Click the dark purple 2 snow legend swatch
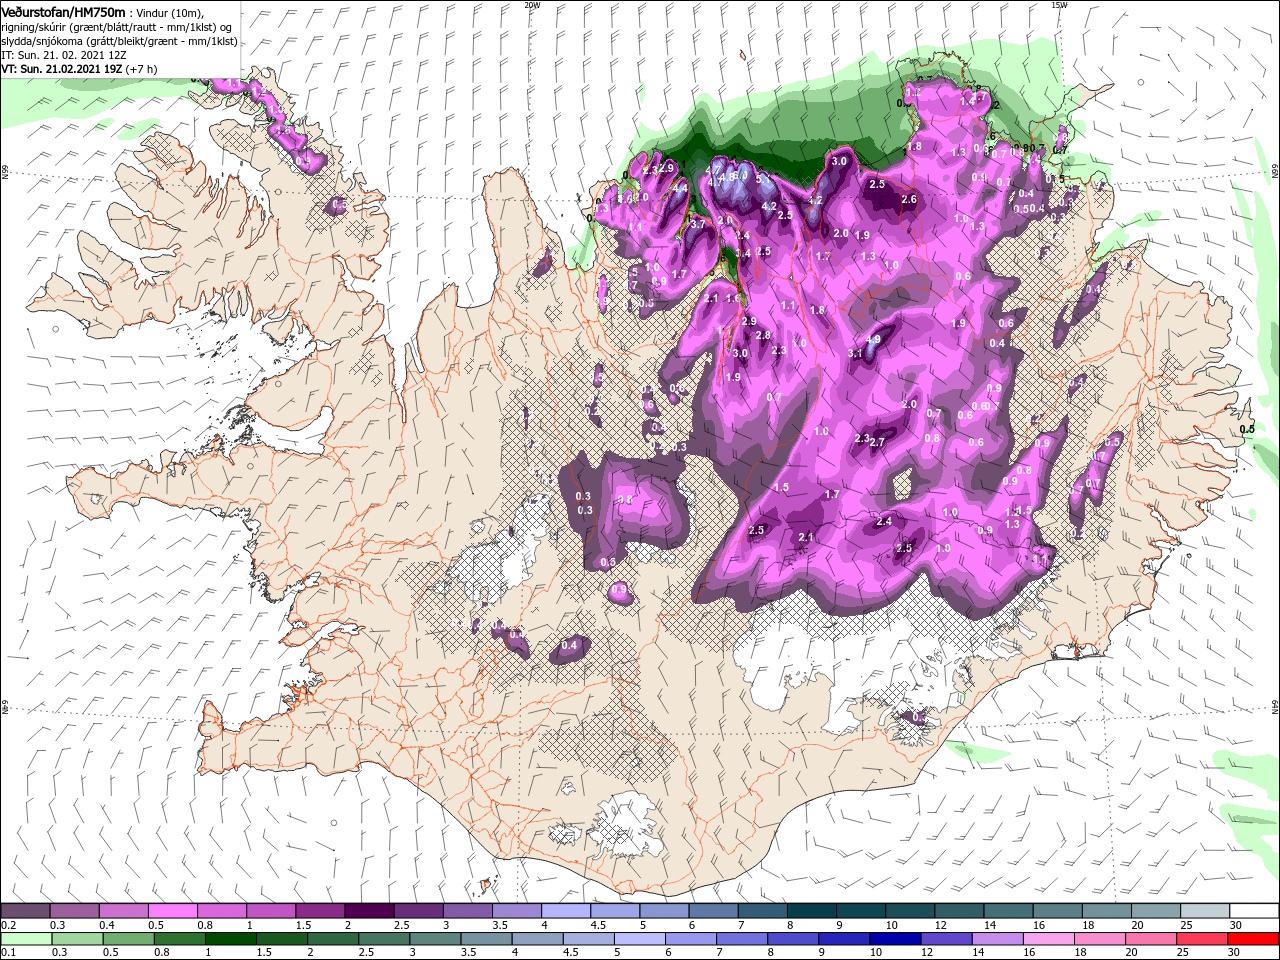1280x960 pixels. [x=368, y=911]
